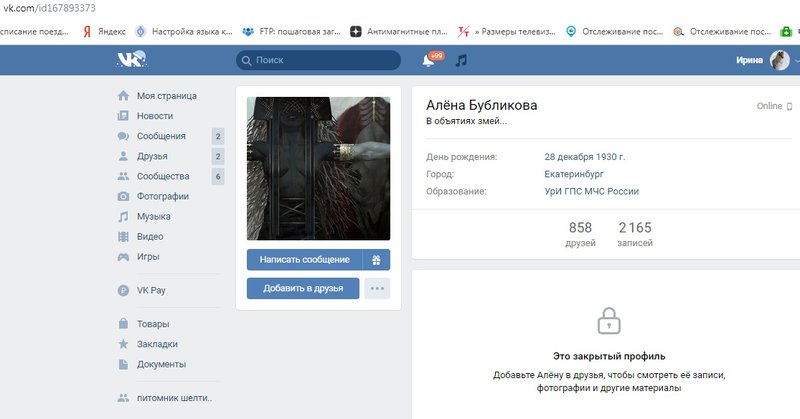Click the person icon beside Друзья
Image resolution: width=800 pixels, height=419 pixels.
click(x=123, y=156)
